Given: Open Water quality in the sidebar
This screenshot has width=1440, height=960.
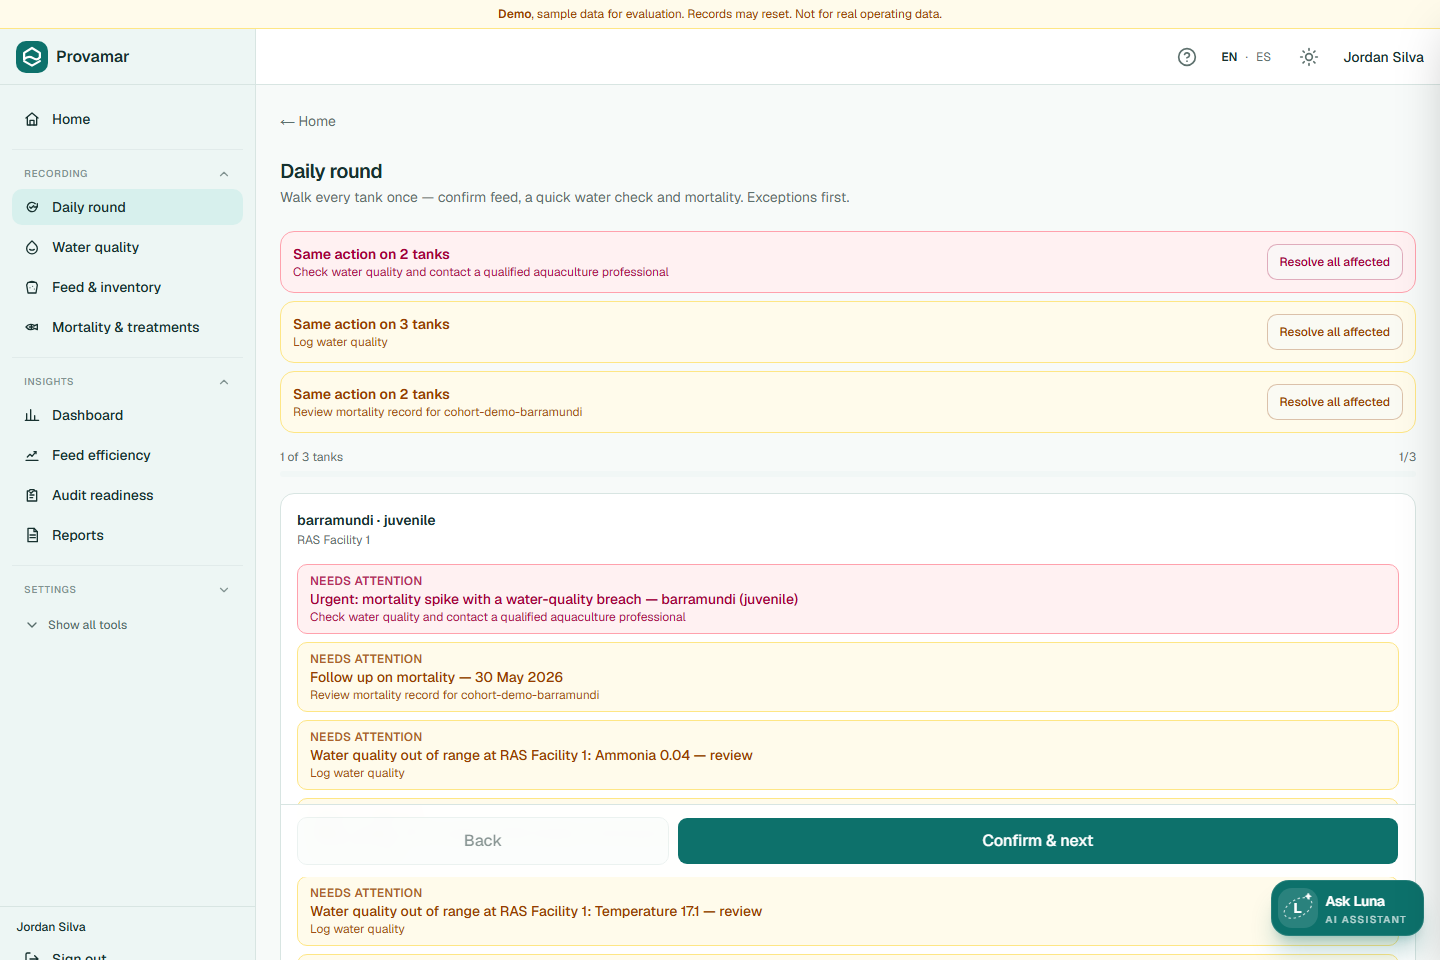Looking at the screenshot, I should click(x=127, y=247).
